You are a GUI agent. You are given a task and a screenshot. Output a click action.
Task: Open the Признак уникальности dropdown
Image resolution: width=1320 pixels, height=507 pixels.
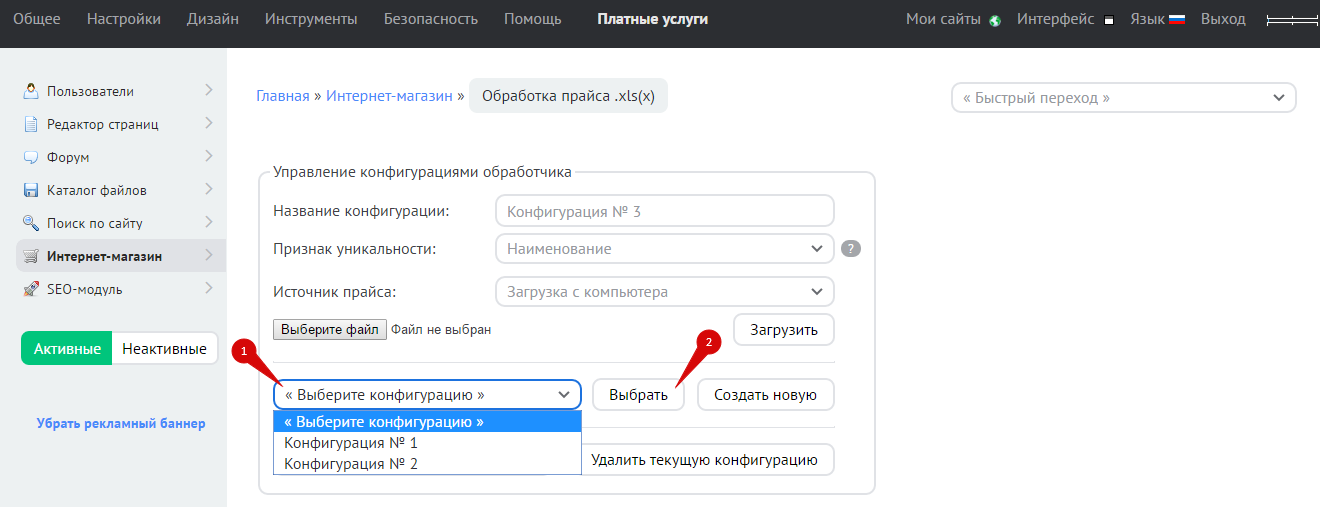[x=664, y=249]
